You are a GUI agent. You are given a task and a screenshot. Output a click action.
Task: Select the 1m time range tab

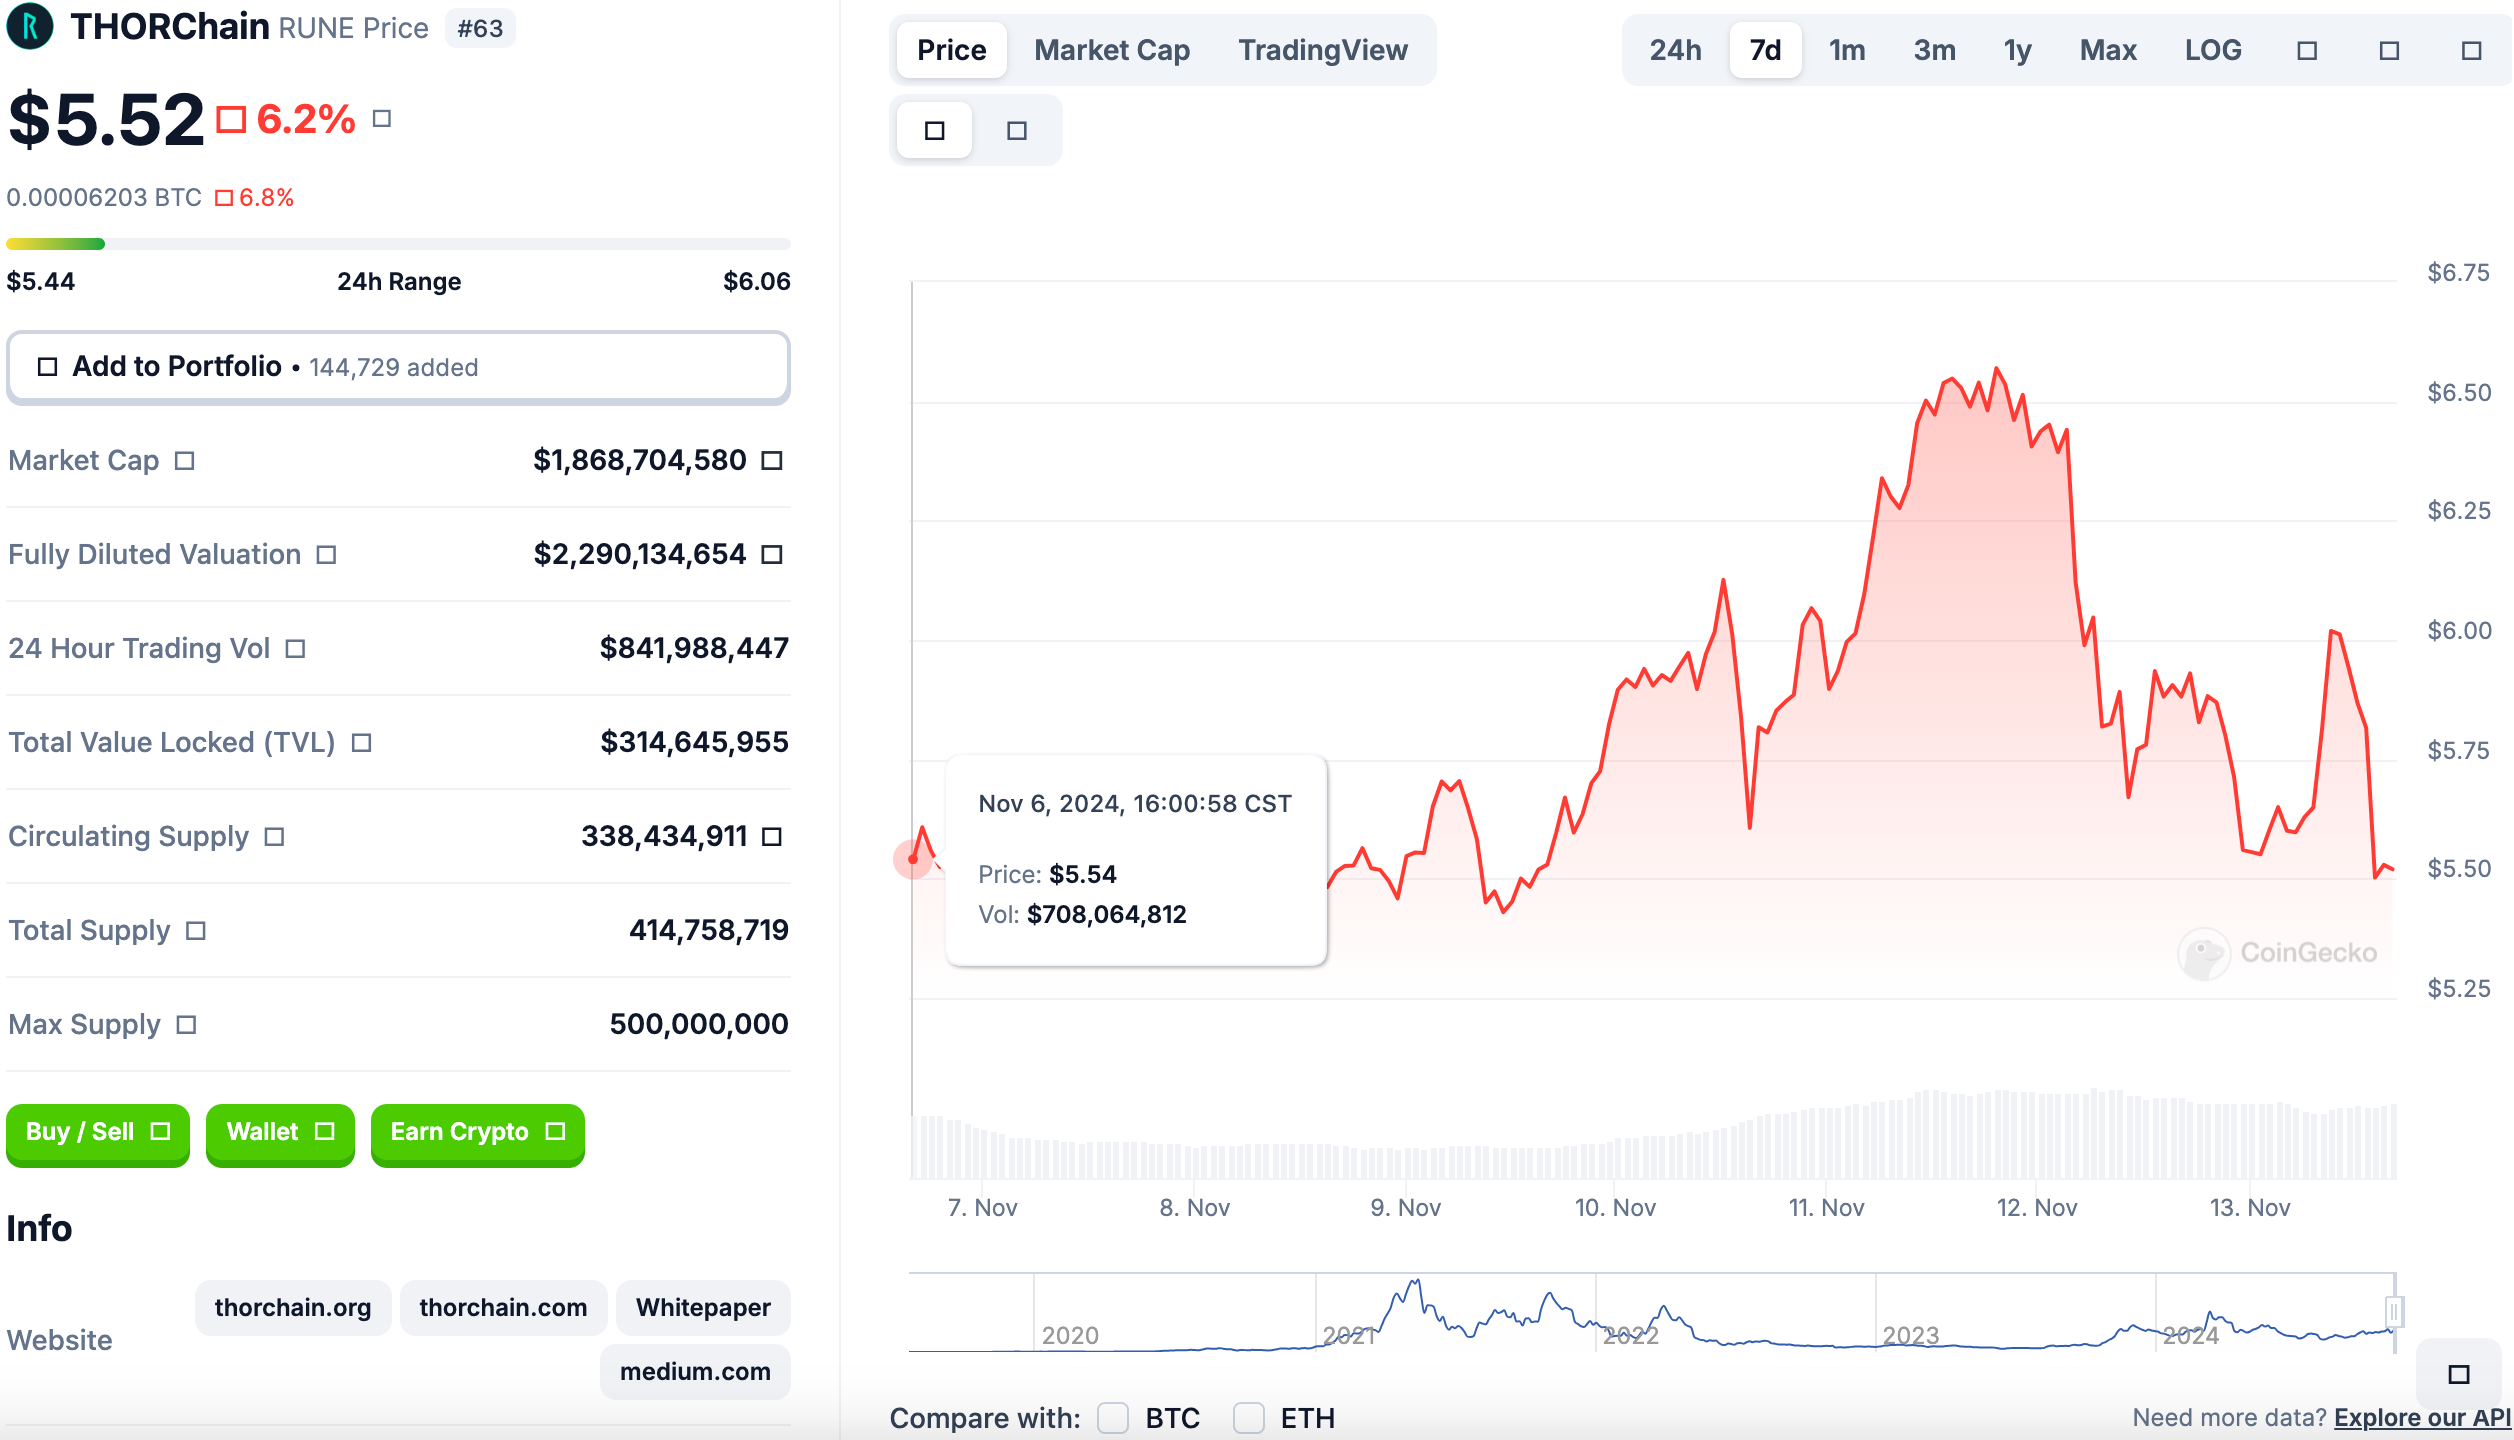pyautogui.click(x=1846, y=51)
